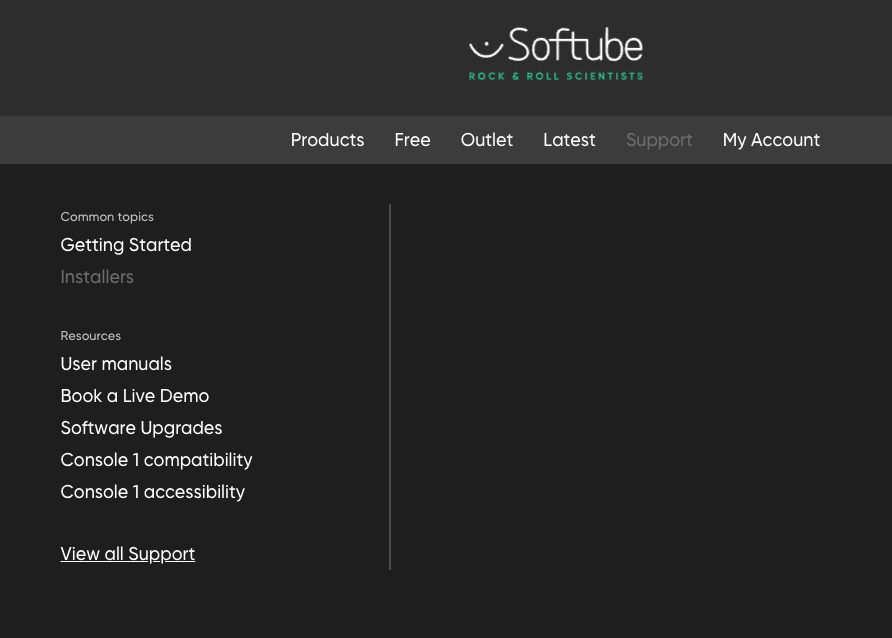892x638 pixels.
Task: Click the Resources section heading
Action: [x=90, y=336]
